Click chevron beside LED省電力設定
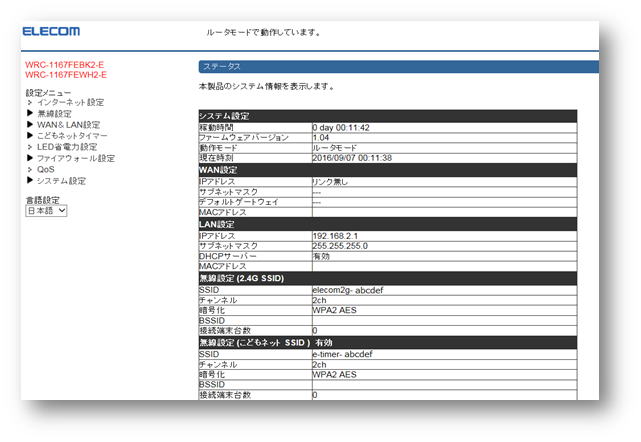This screenshot has width=641, height=442. pyautogui.click(x=30, y=147)
